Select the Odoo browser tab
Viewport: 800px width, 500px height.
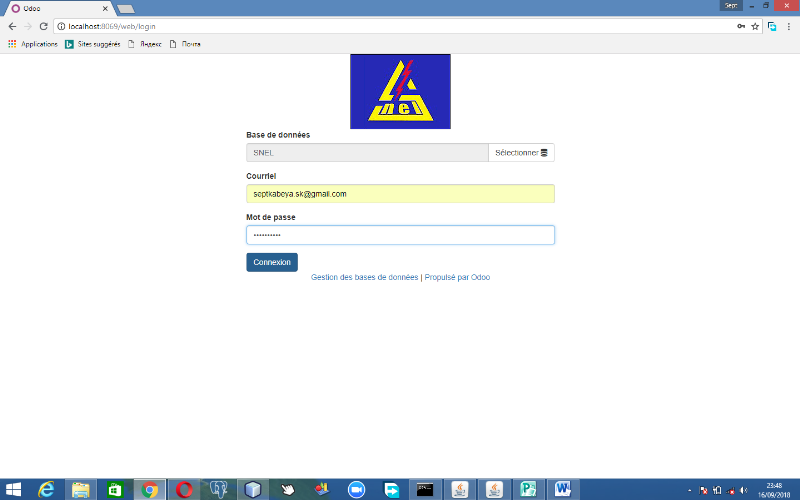coord(59,9)
